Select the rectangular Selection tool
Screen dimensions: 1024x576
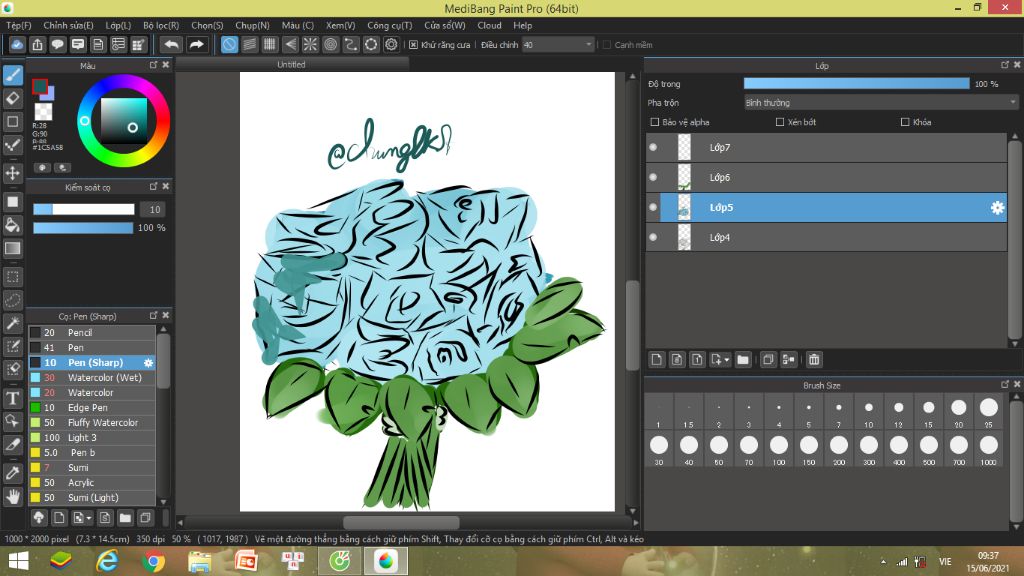12,277
